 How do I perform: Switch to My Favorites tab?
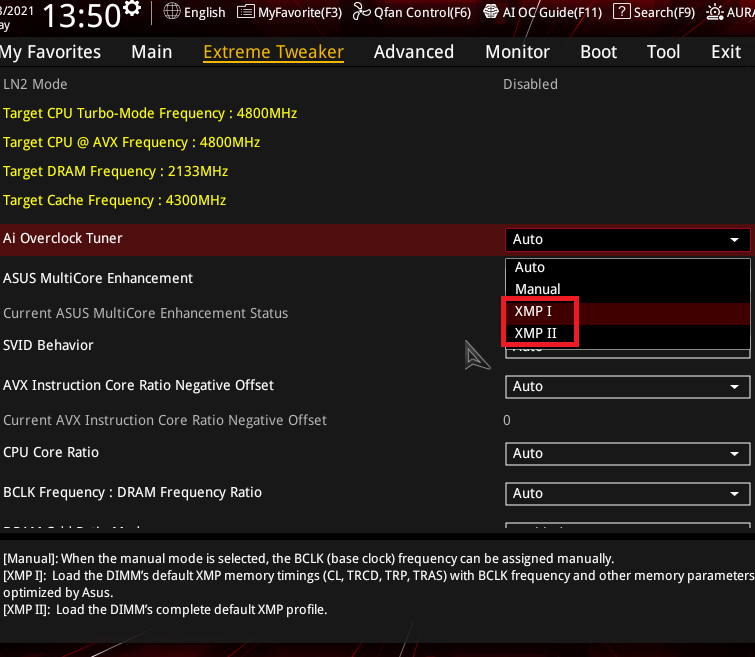[x=51, y=52]
